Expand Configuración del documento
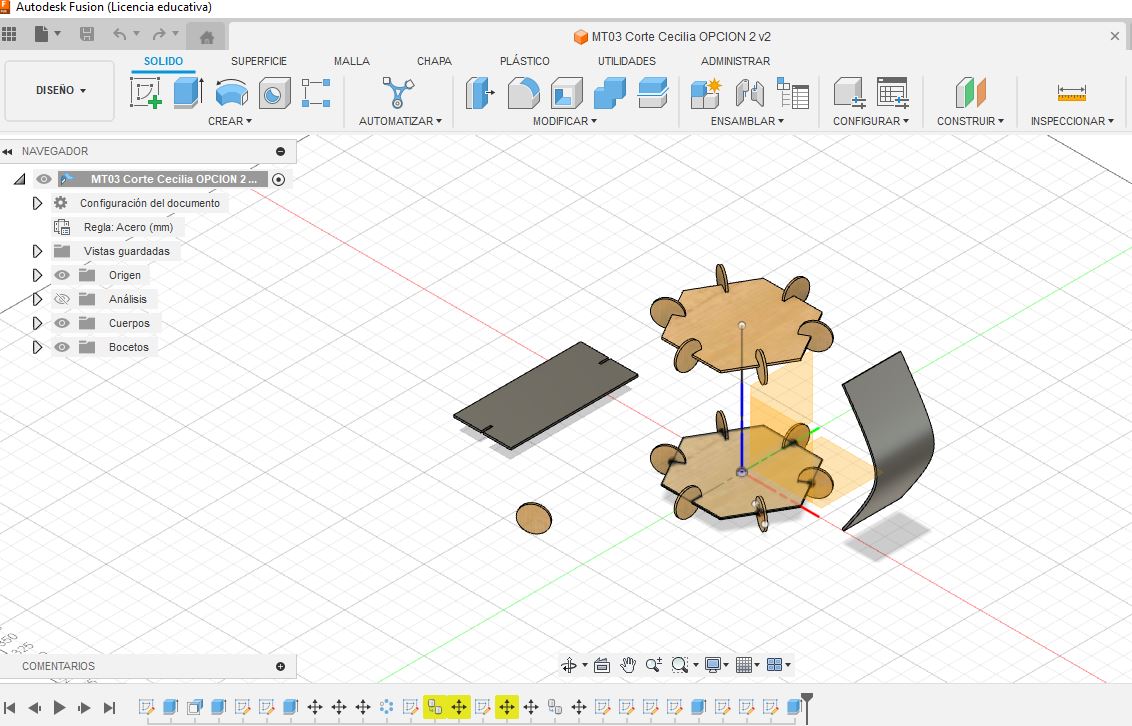The width and height of the screenshot is (1132, 726). [x=37, y=204]
